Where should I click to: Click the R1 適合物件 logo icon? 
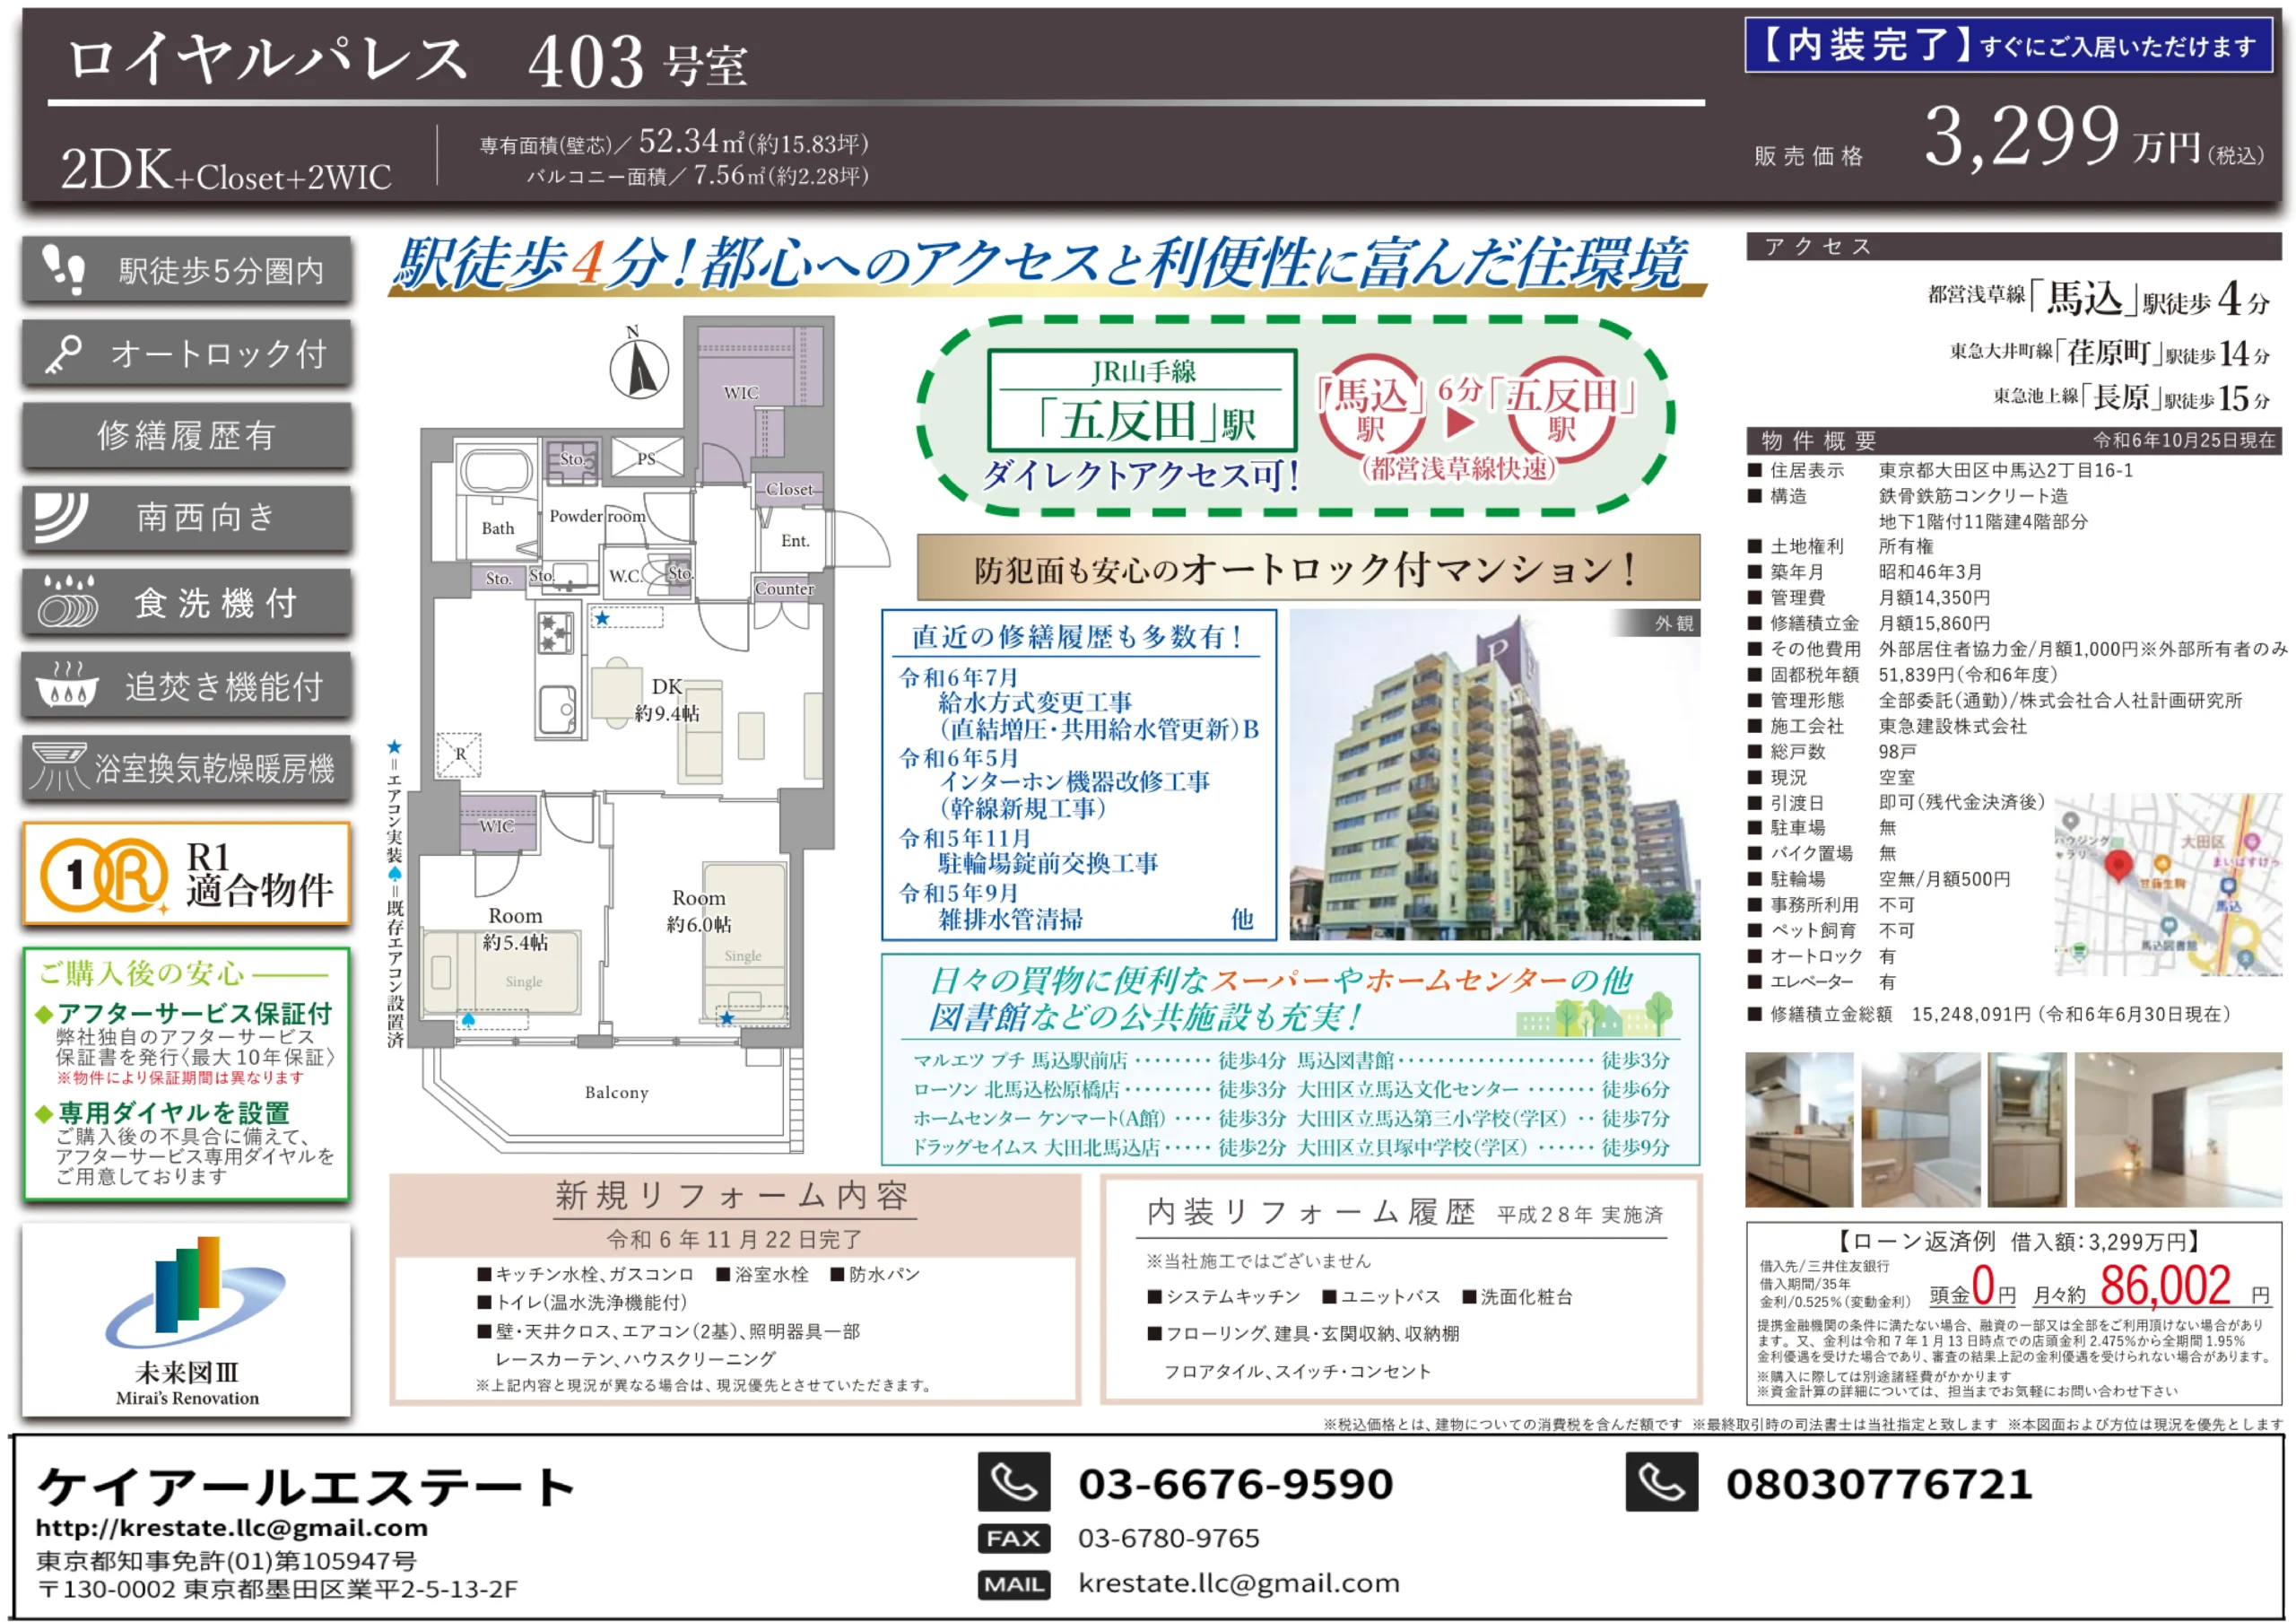[x=104, y=874]
